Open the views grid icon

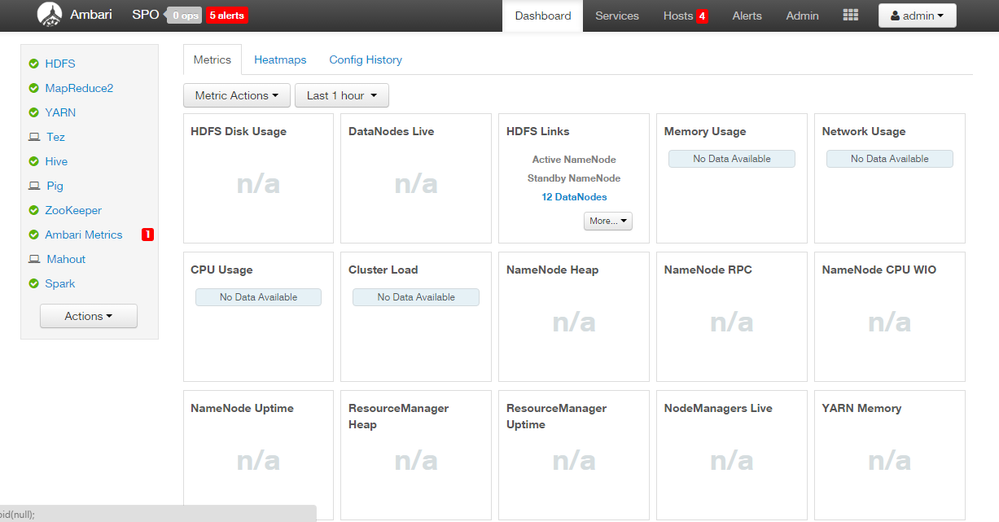(851, 15)
